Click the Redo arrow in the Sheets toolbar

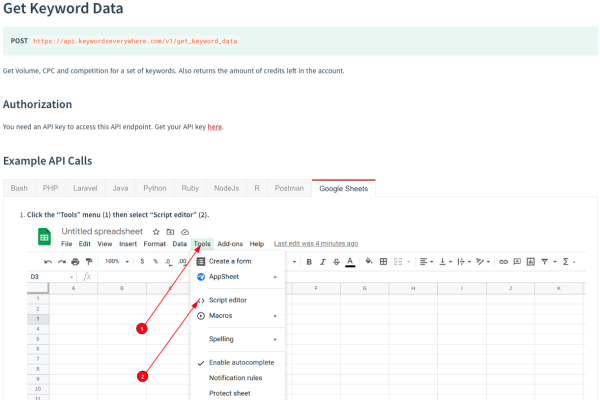tap(62, 262)
